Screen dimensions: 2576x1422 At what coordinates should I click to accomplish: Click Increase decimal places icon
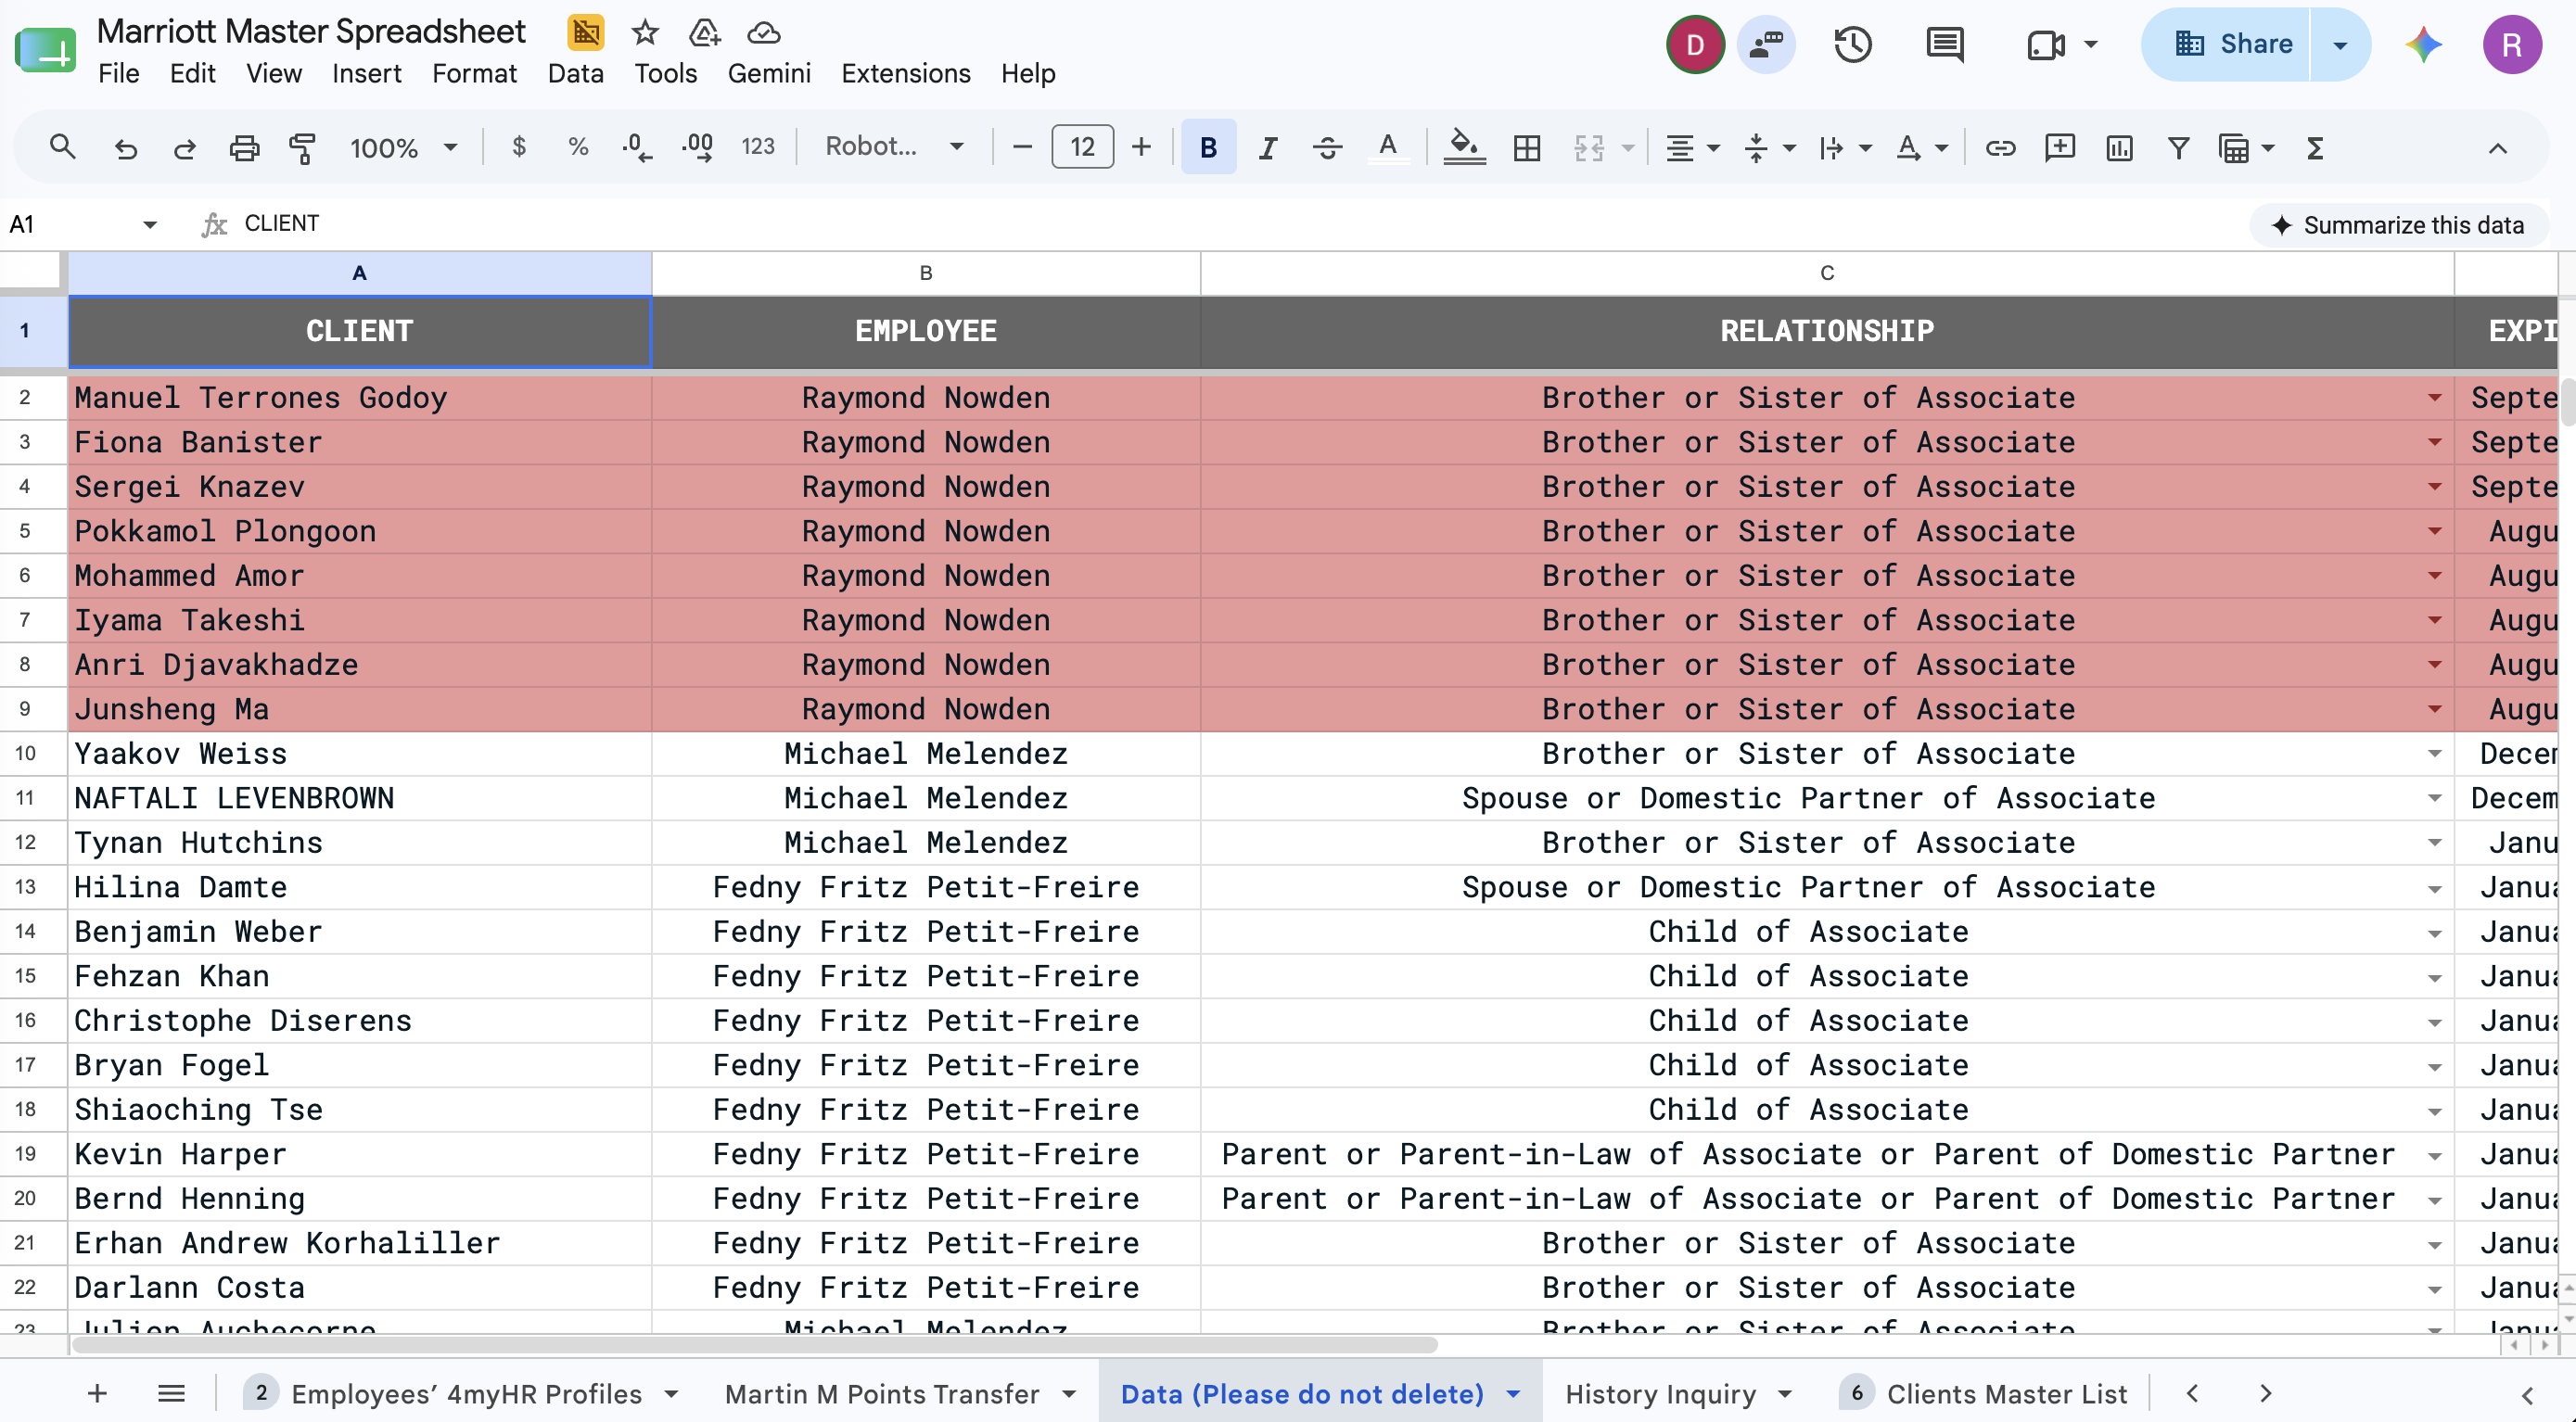coord(697,147)
